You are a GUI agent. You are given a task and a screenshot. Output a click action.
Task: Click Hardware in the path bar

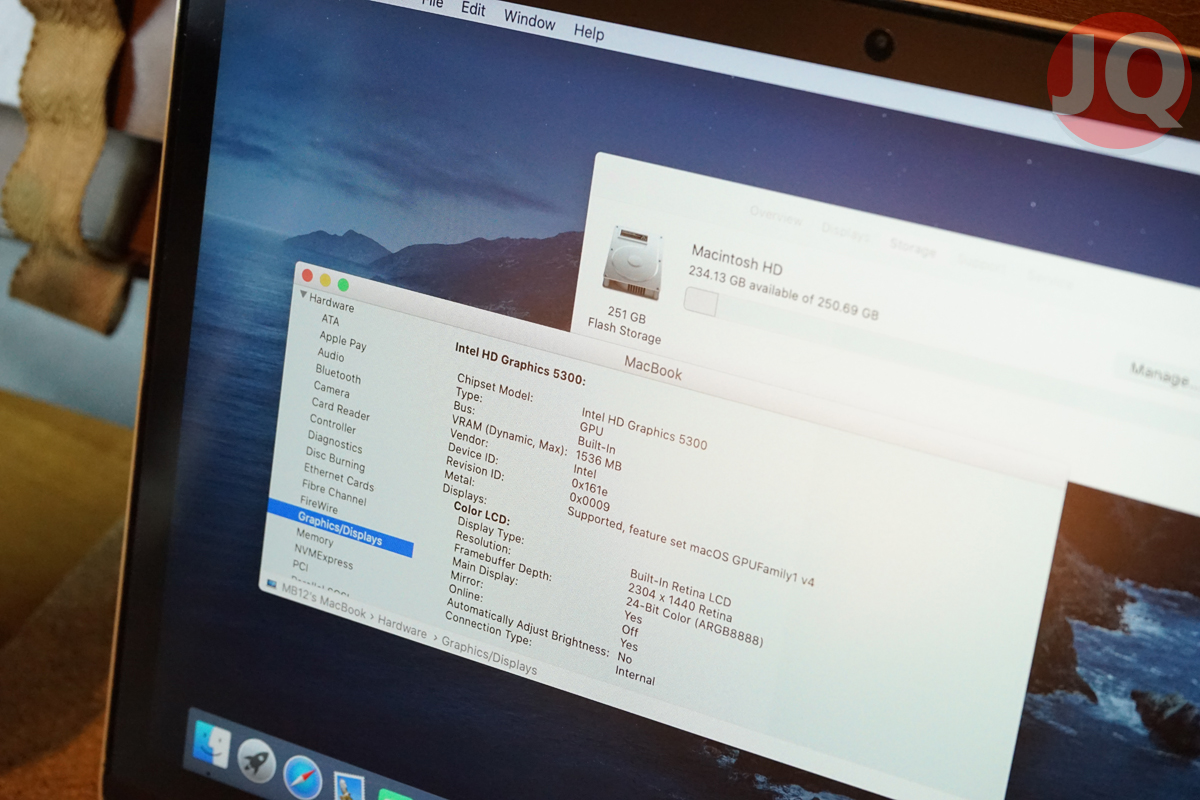(x=402, y=627)
